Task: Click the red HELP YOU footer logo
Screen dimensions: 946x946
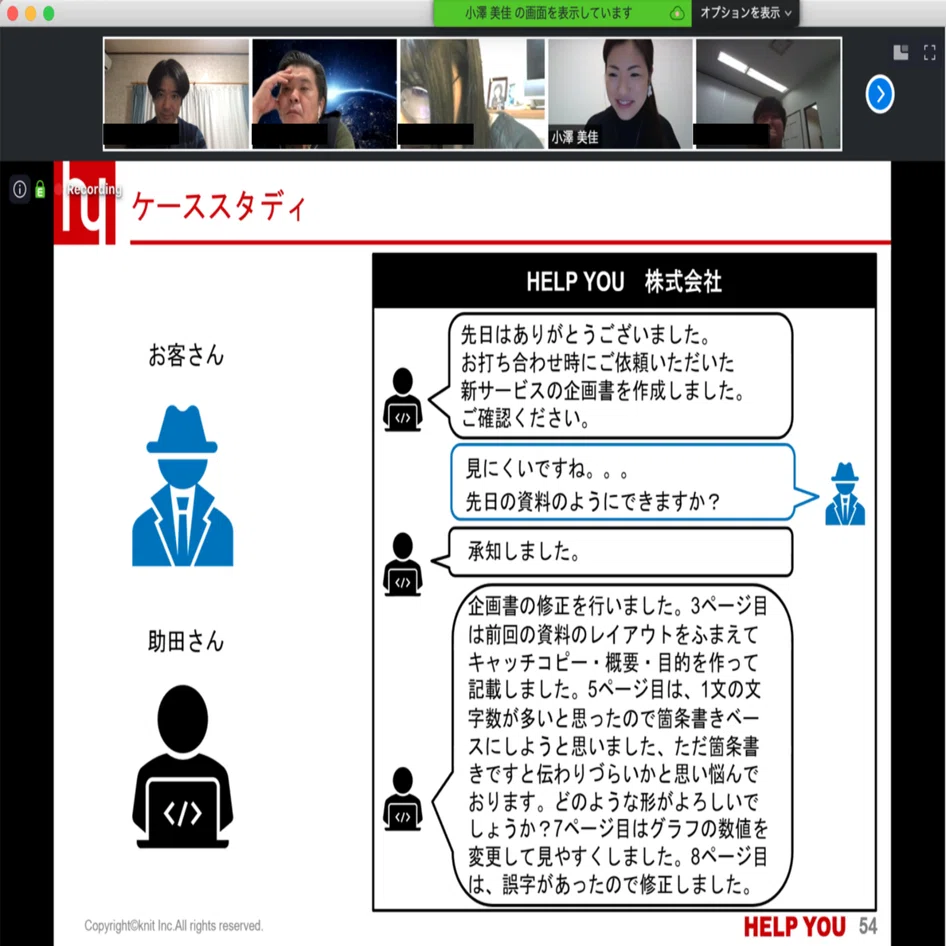Action: (x=795, y=927)
